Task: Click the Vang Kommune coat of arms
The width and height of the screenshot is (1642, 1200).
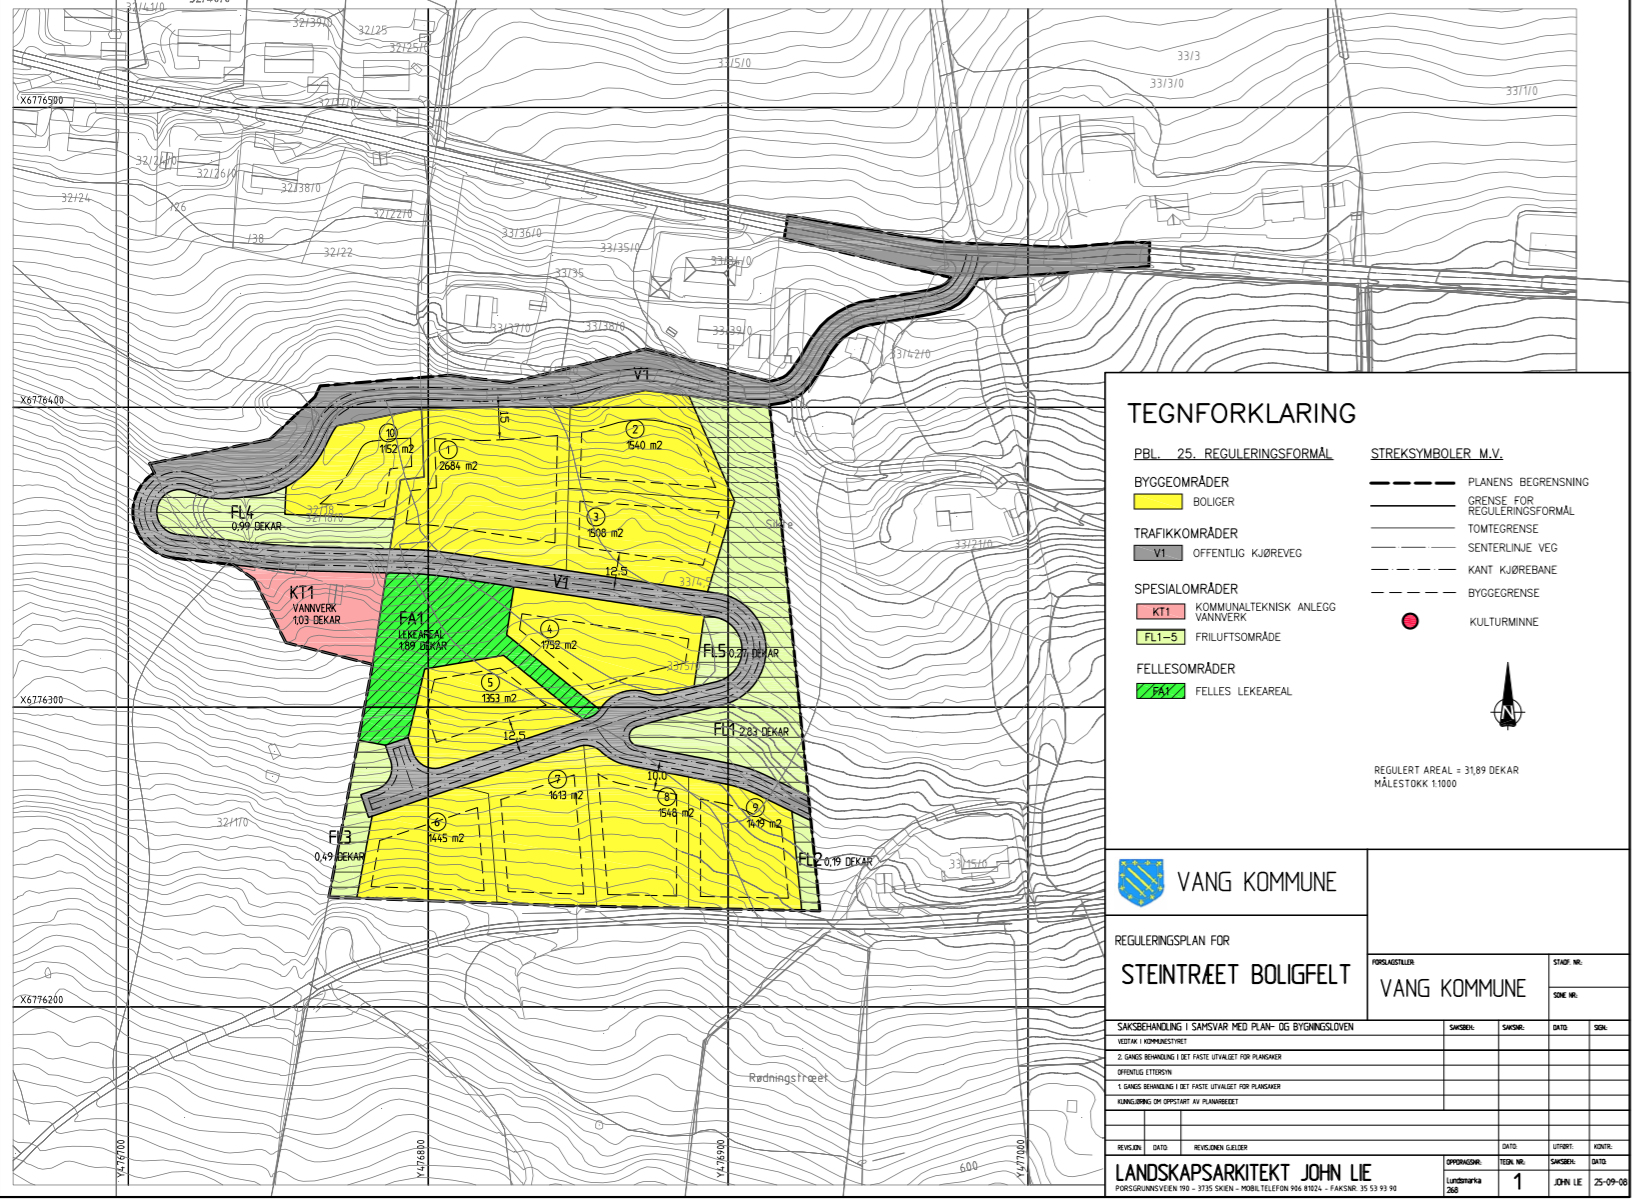Action: pos(1142,882)
